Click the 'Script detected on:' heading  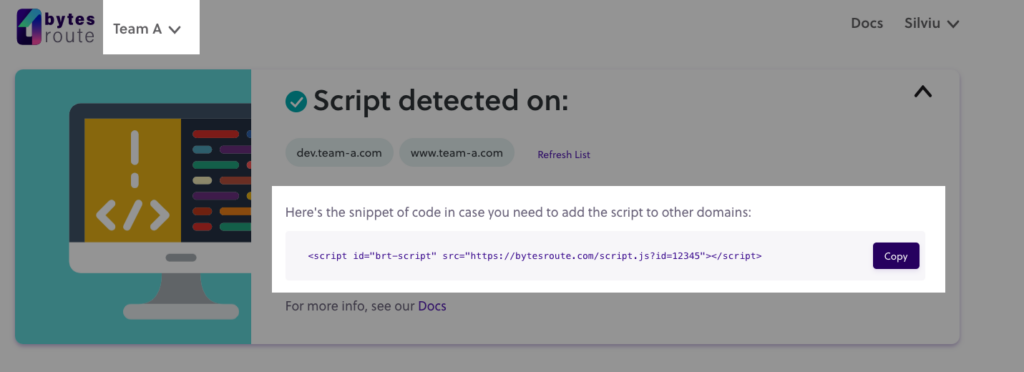coord(441,101)
